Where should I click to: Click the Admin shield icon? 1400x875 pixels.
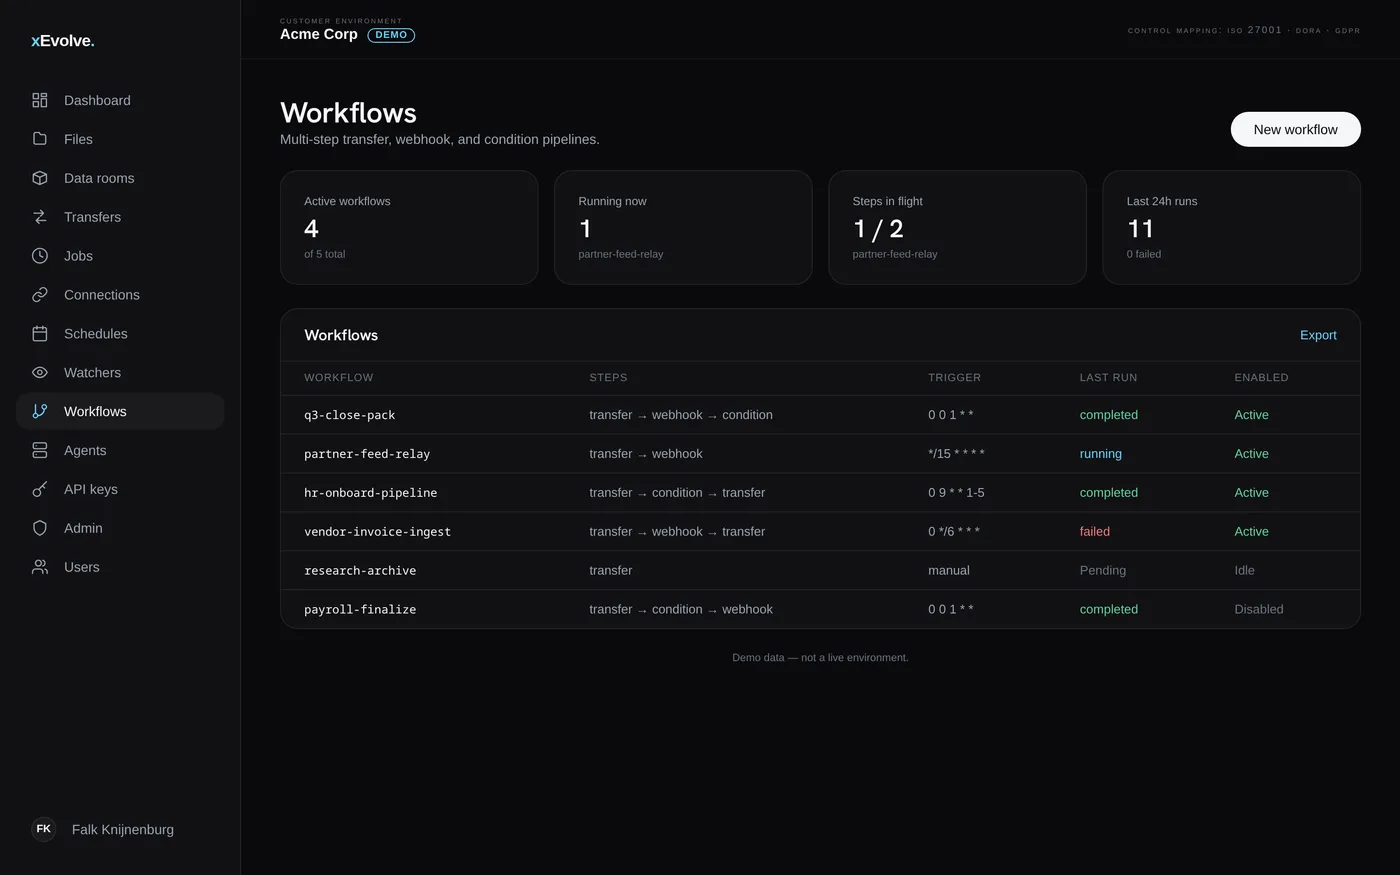click(40, 528)
